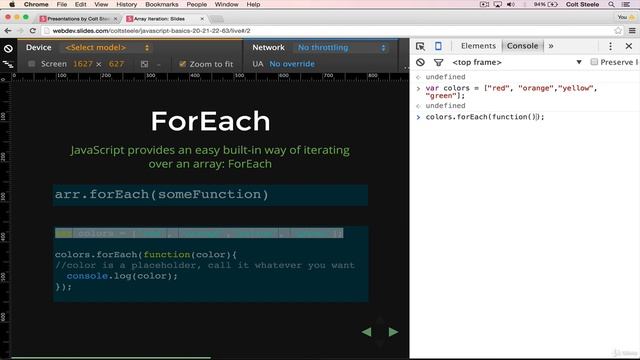The width and height of the screenshot is (640, 360).
Task: Open the top frame context dropdown
Action: (517, 62)
